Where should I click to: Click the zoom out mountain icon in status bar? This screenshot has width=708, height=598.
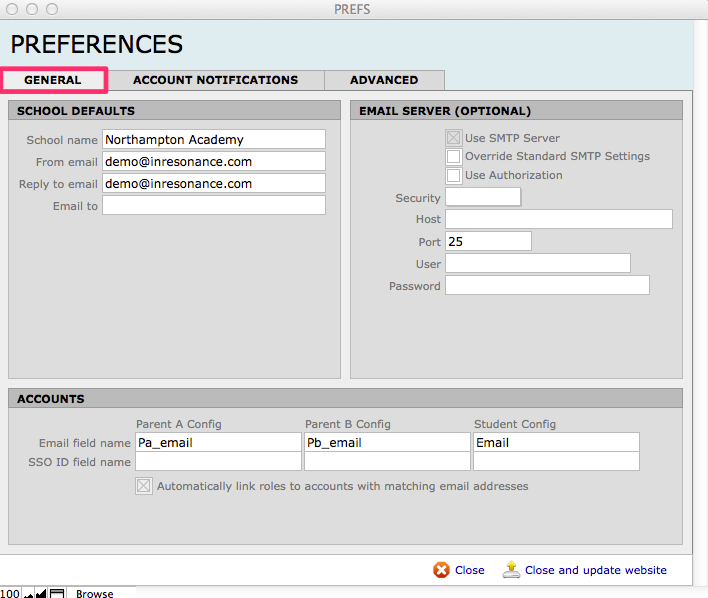[x=28, y=593]
